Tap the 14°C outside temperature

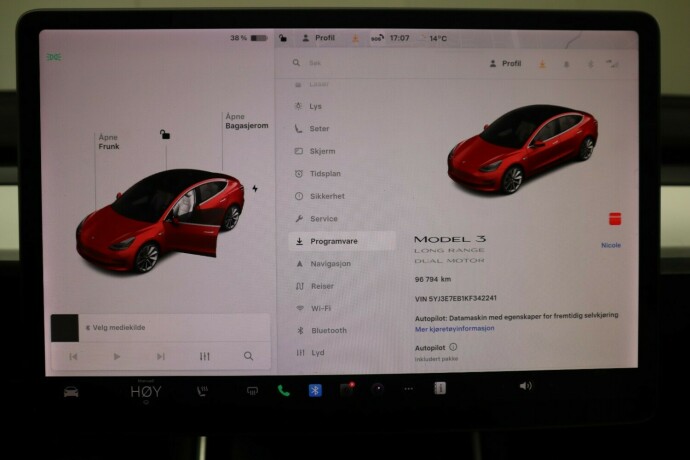(x=438, y=39)
